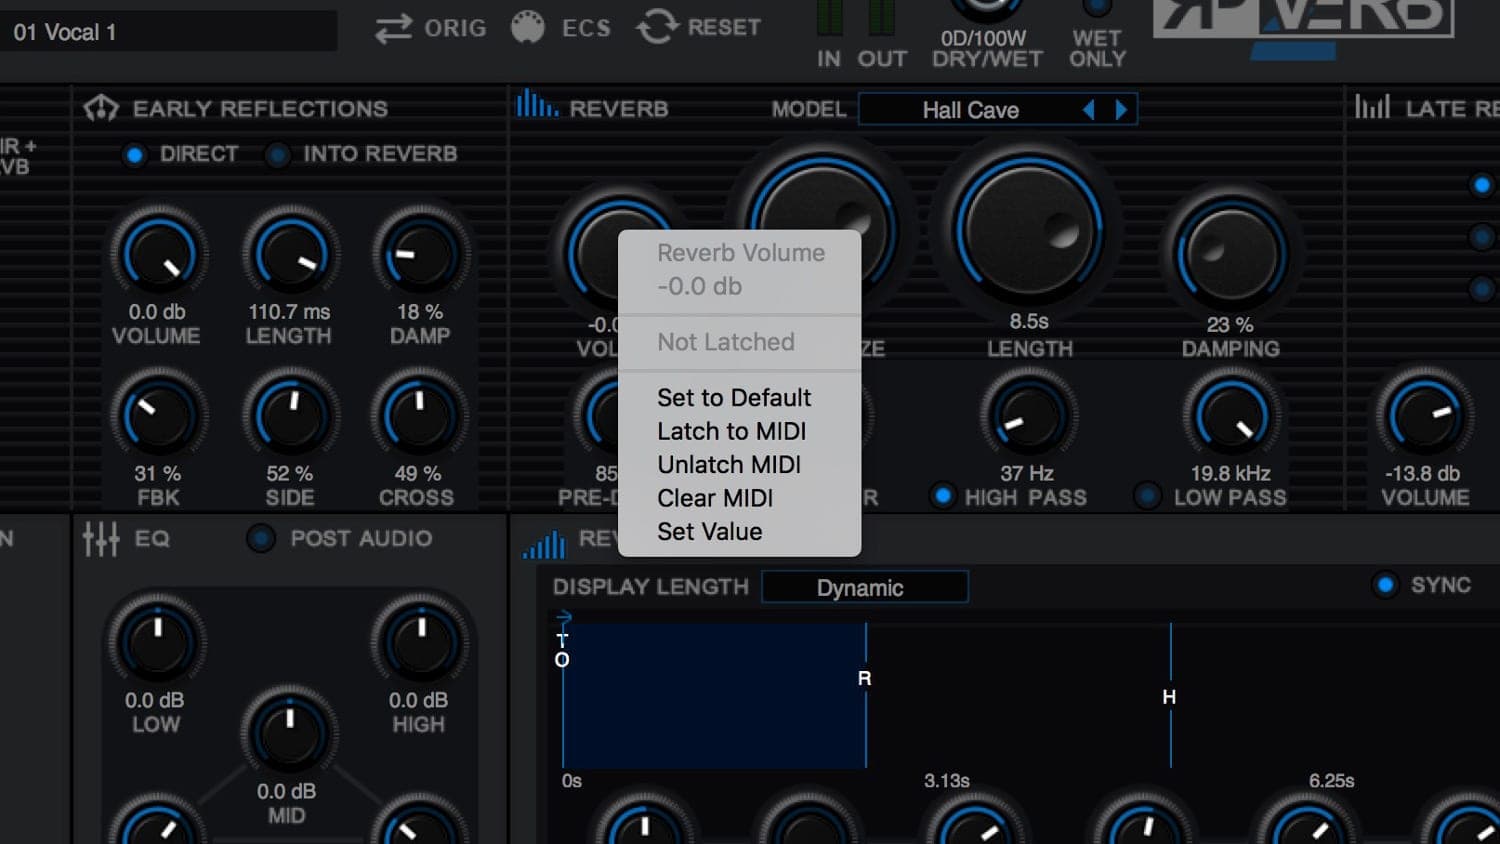Choose Latch to MIDI in context menu
The width and height of the screenshot is (1500, 844).
click(731, 431)
